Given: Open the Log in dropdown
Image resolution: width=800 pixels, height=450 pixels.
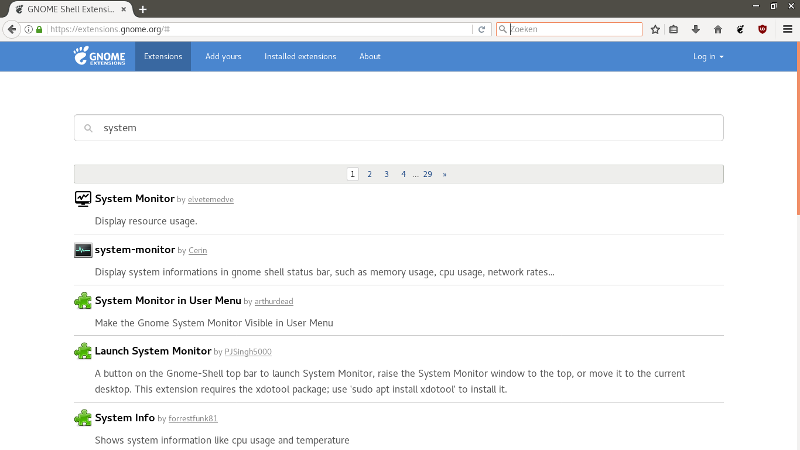Looking at the screenshot, I should 708,56.
